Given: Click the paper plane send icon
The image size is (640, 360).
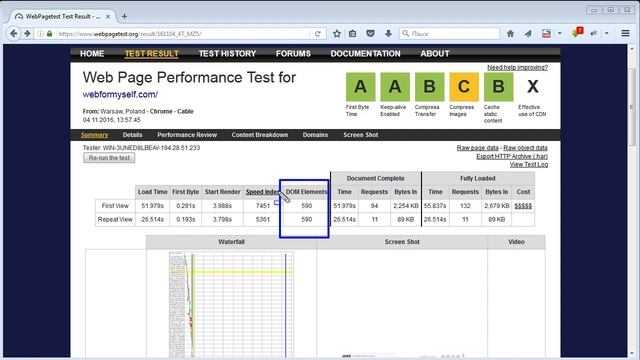Looking at the screenshot, I should click(x=528, y=34).
